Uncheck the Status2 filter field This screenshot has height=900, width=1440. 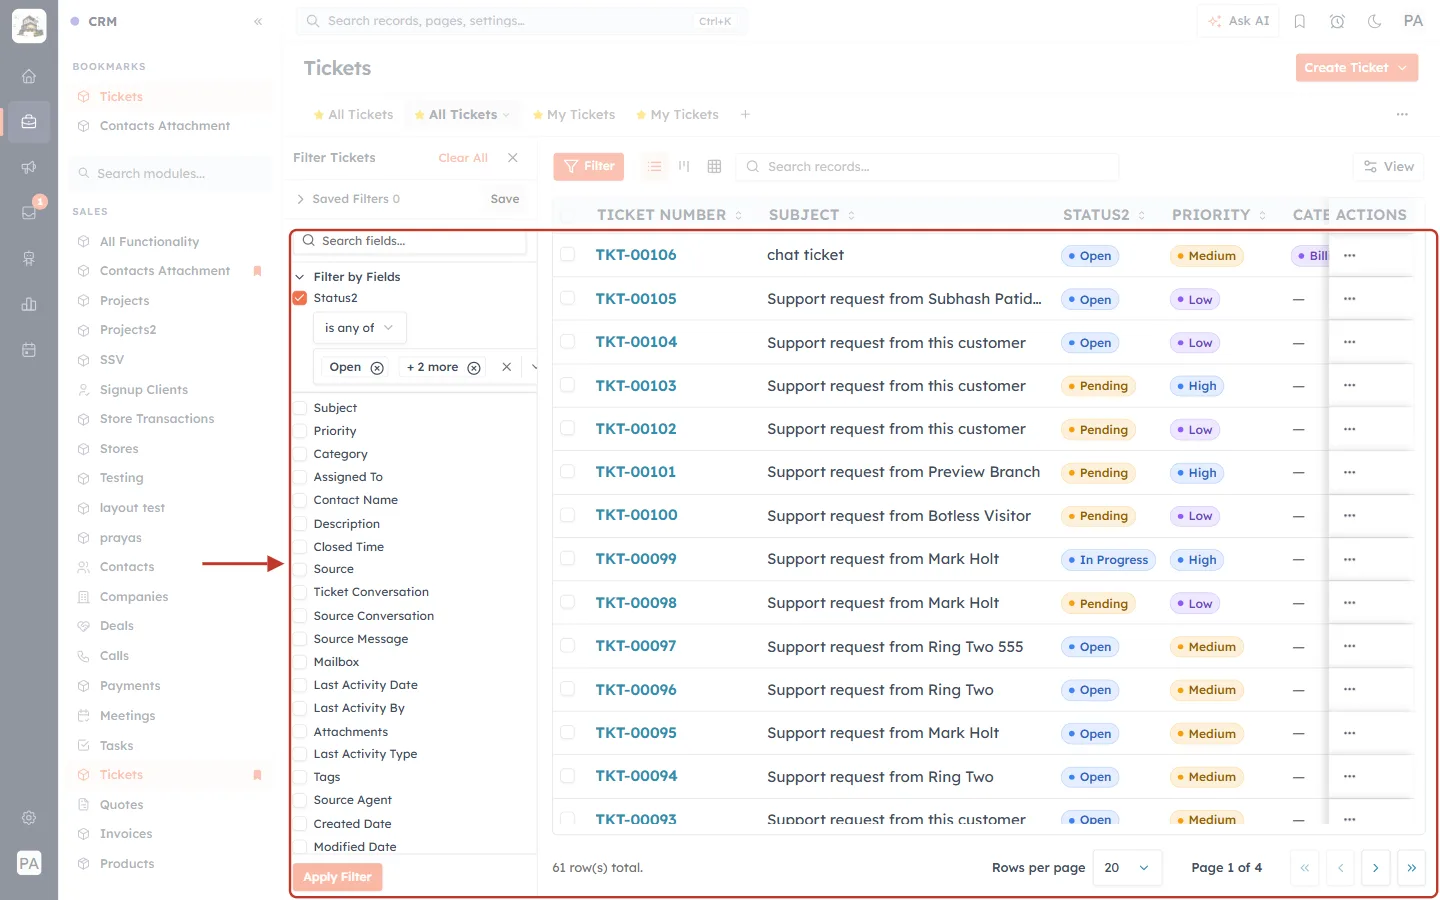tap(300, 298)
